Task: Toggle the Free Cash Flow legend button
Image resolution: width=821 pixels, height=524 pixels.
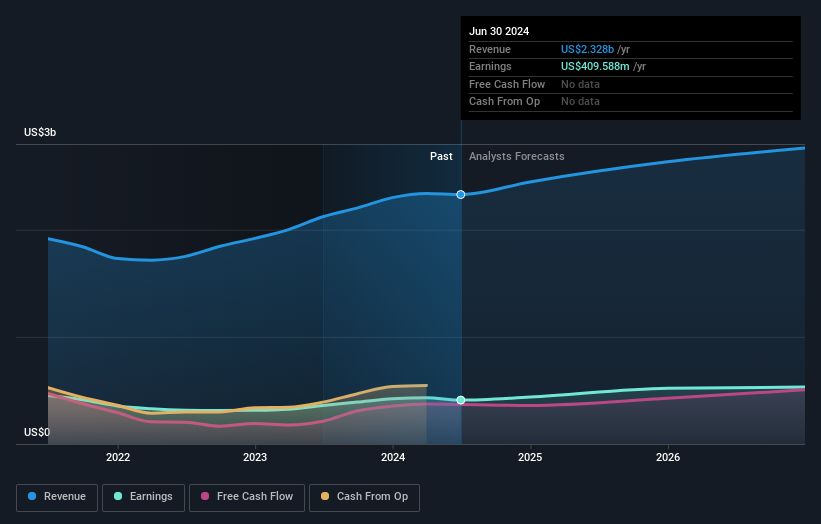Action: (247, 497)
